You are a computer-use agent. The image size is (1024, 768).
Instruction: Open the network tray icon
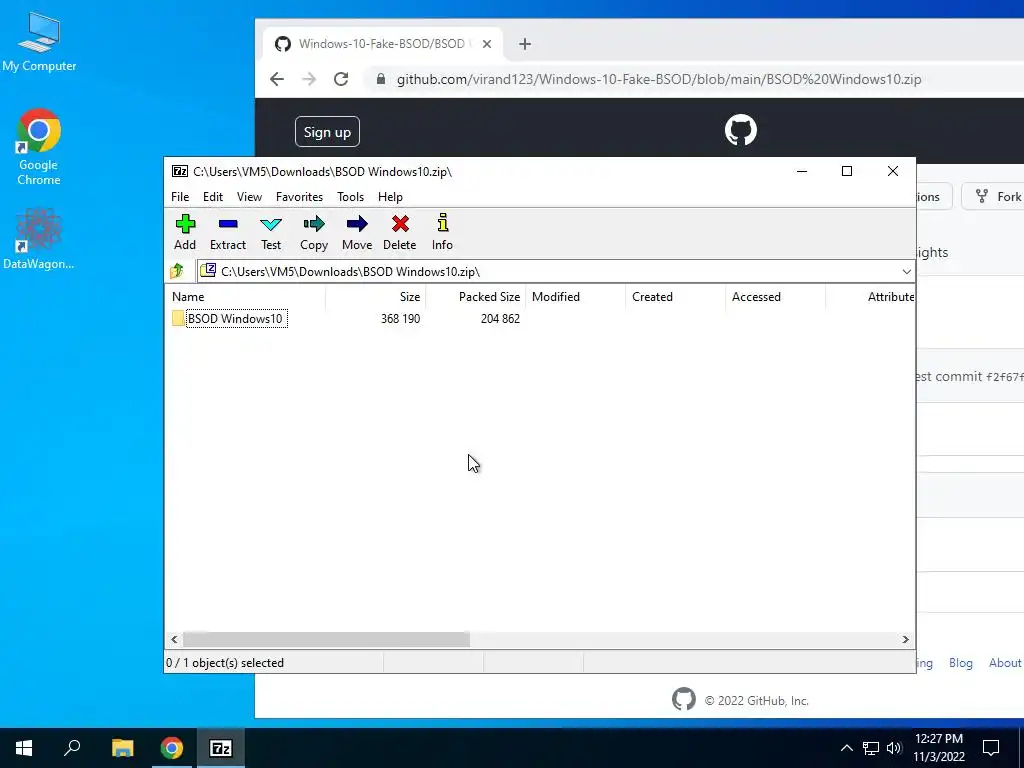click(871, 748)
